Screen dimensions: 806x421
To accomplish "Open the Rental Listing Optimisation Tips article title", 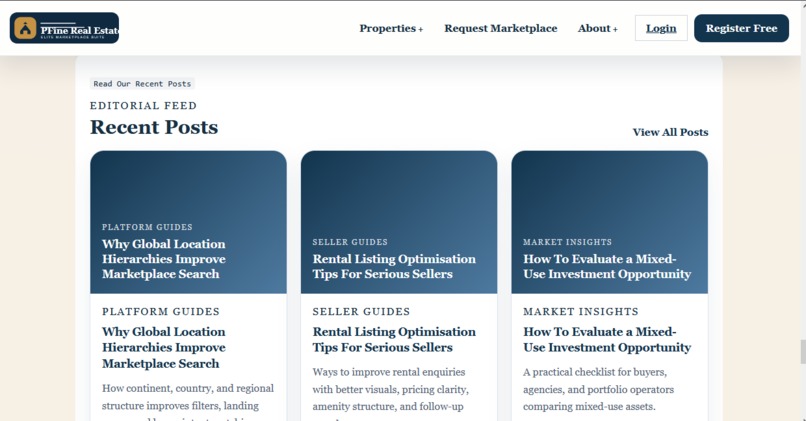I will pyautogui.click(x=394, y=339).
